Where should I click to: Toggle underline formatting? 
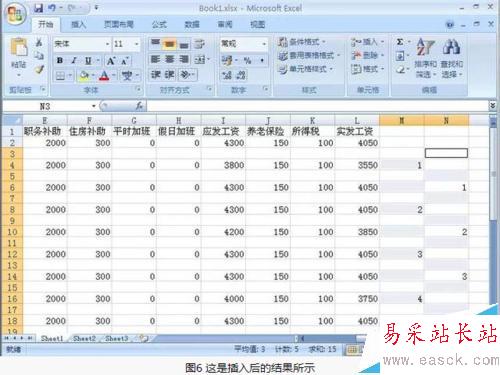tap(88, 60)
